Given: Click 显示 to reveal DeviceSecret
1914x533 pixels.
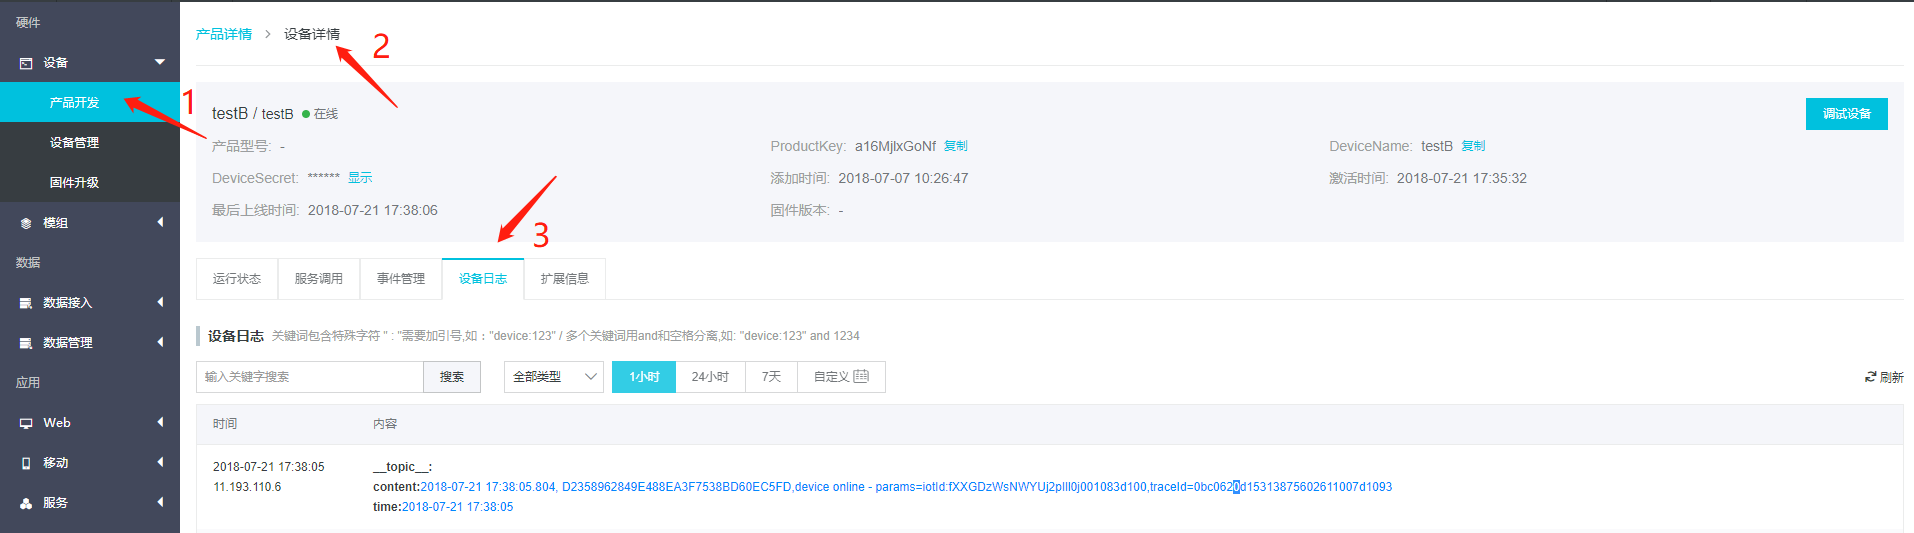Looking at the screenshot, I should (x=360, y=178).
